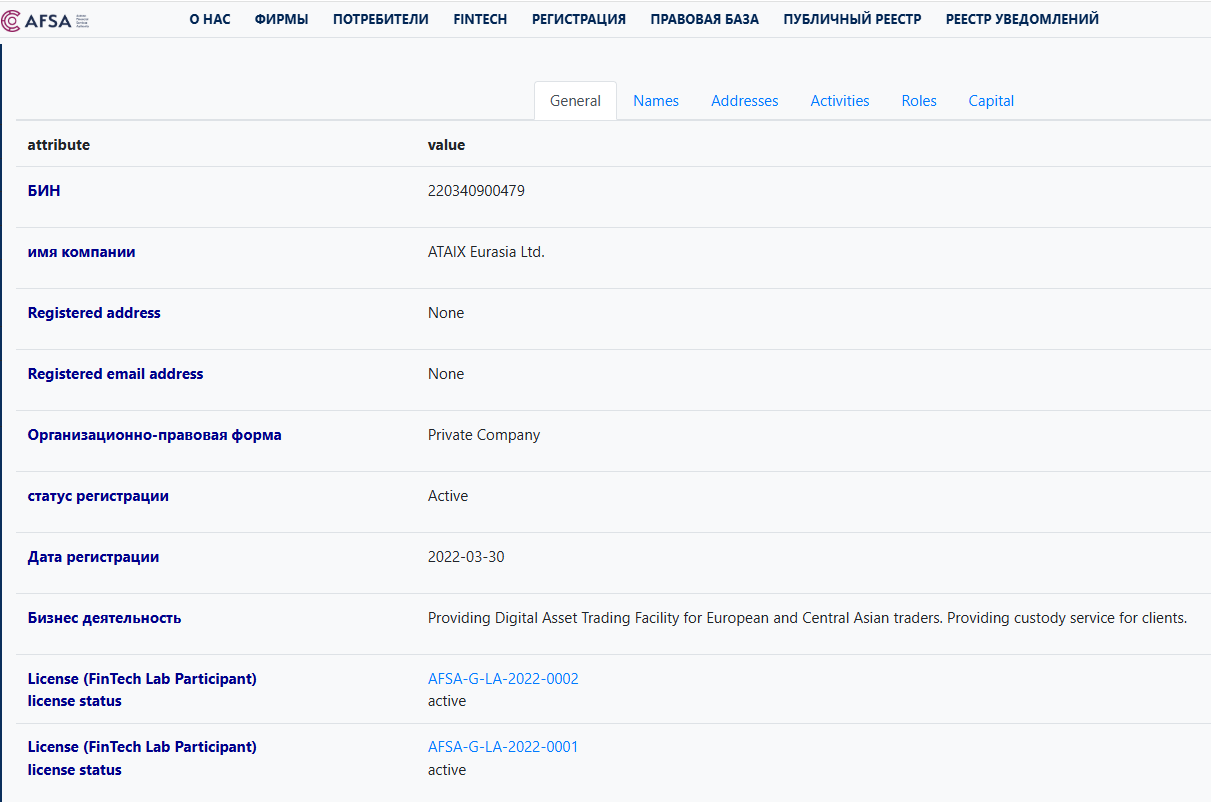Screen dimensions: 1211x802
Task: Open the FINTECH menu
Action: coord(480,19)
